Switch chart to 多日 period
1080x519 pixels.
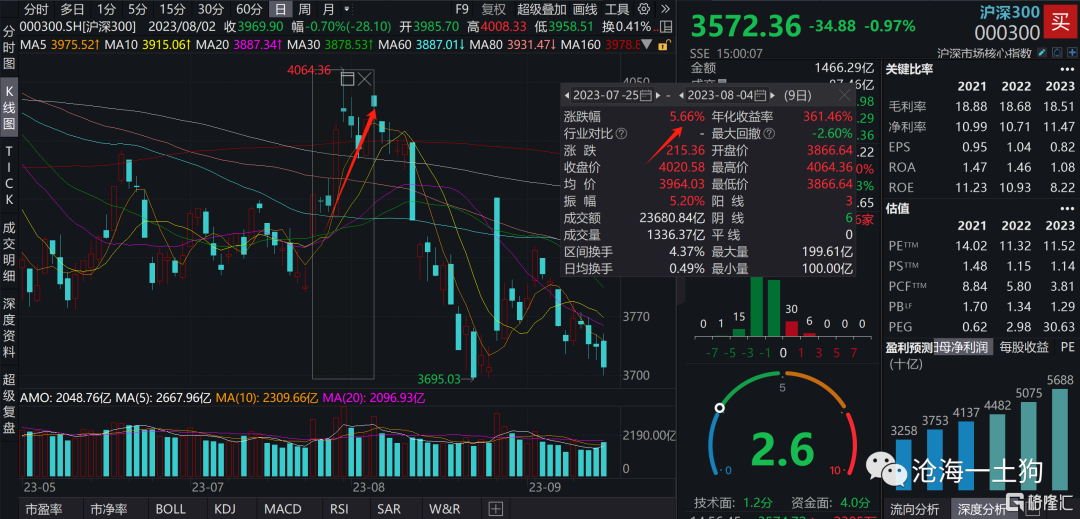(72, 10)
